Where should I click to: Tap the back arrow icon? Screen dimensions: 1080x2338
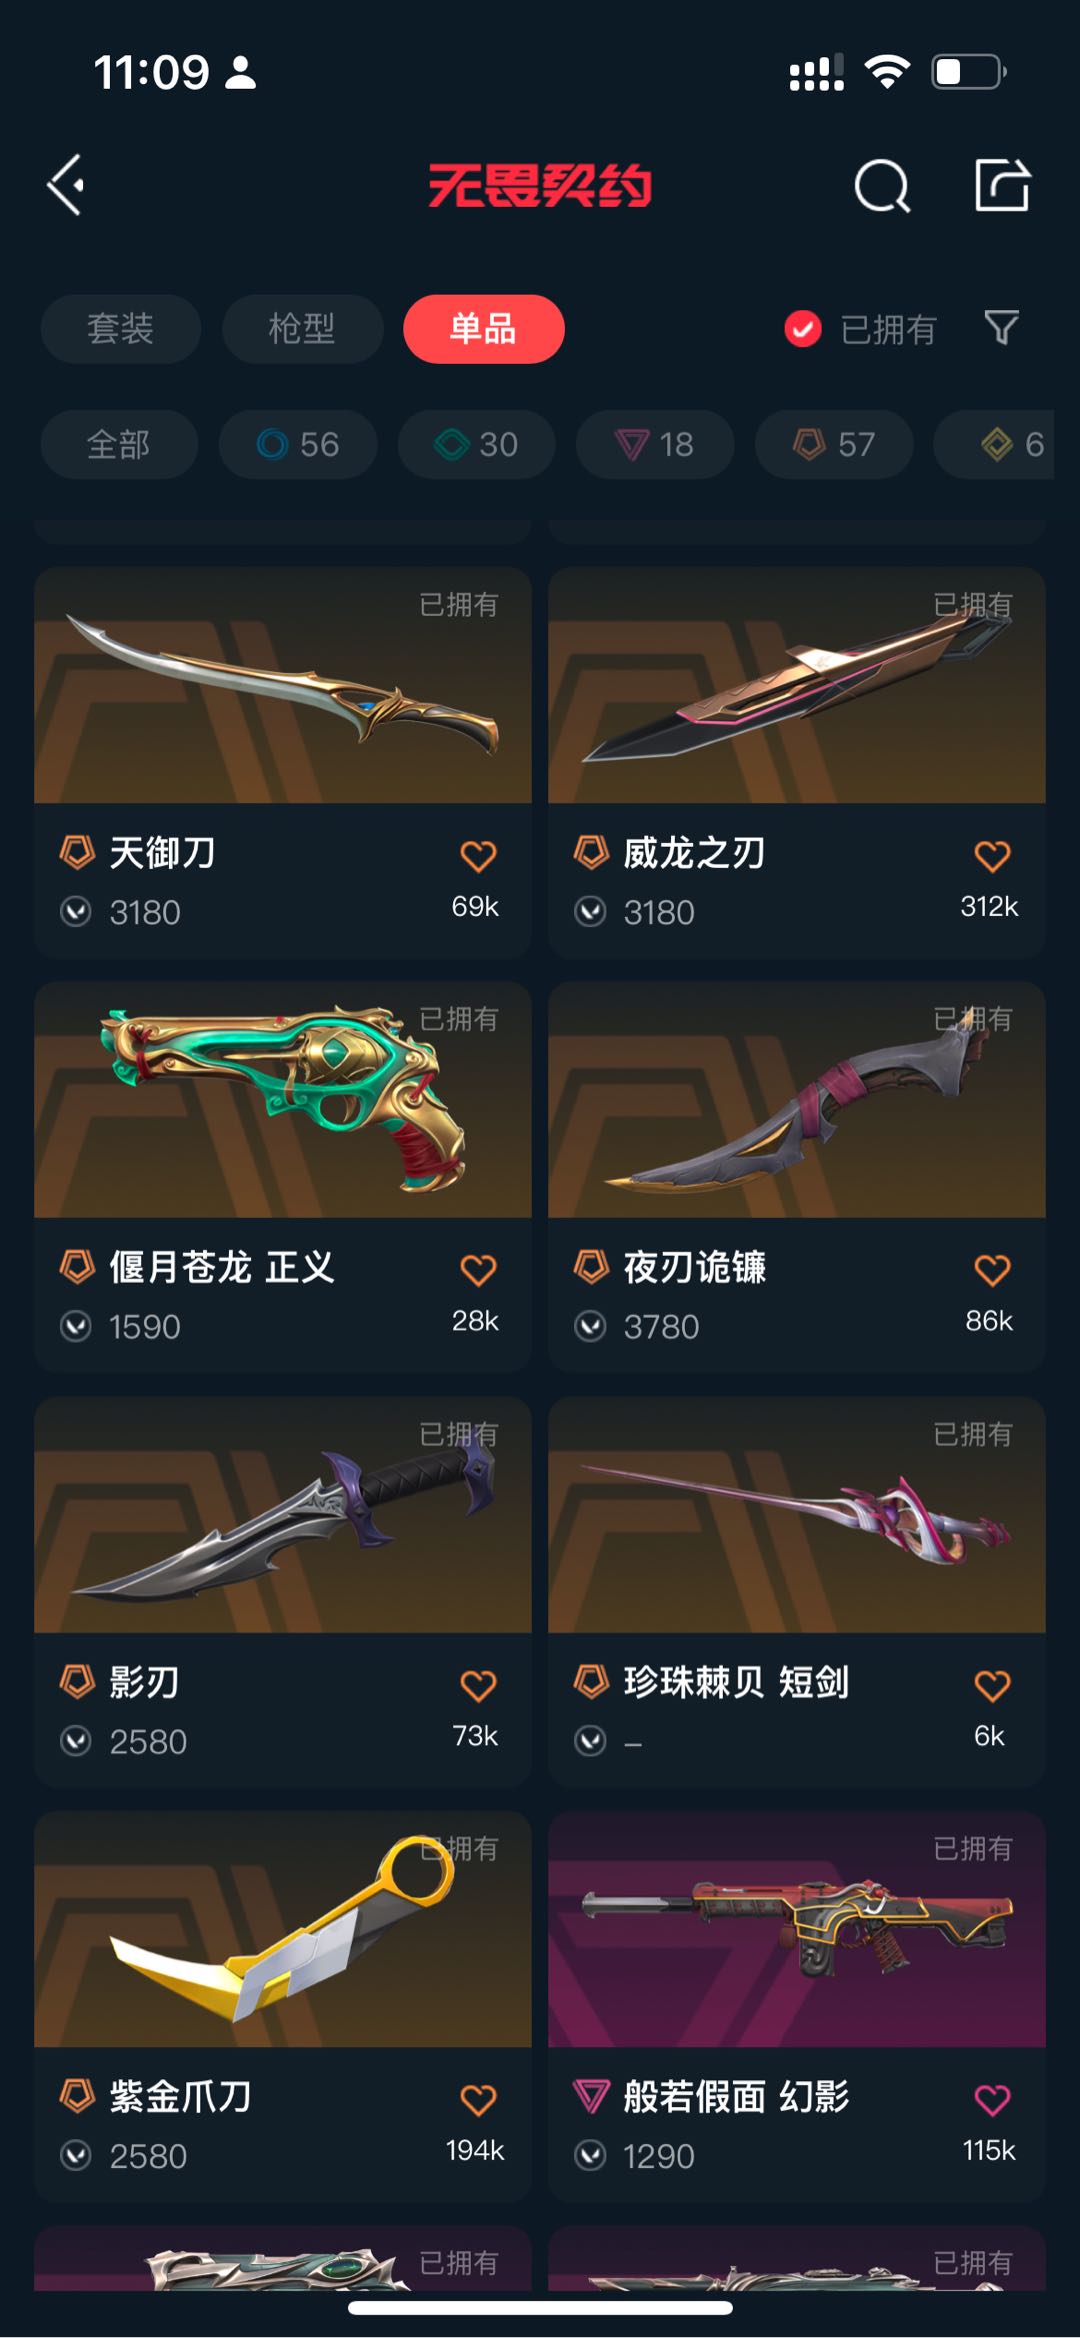click(66, 185)
